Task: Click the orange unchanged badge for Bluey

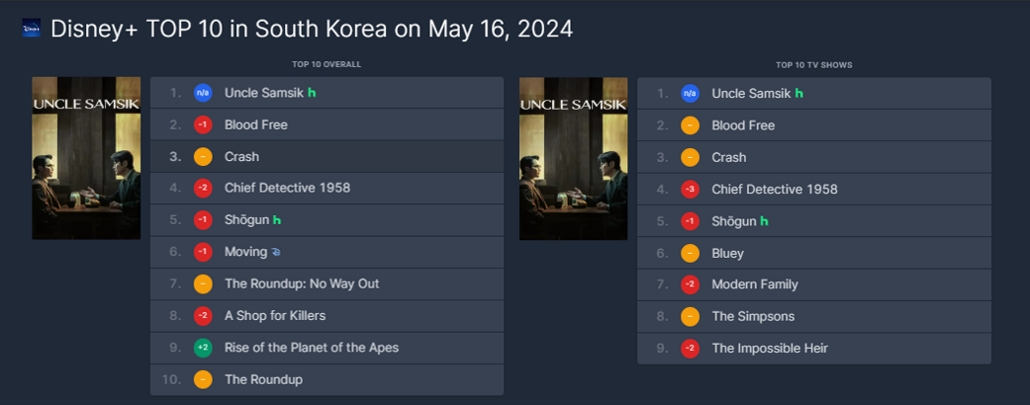Action: (690, 253)
